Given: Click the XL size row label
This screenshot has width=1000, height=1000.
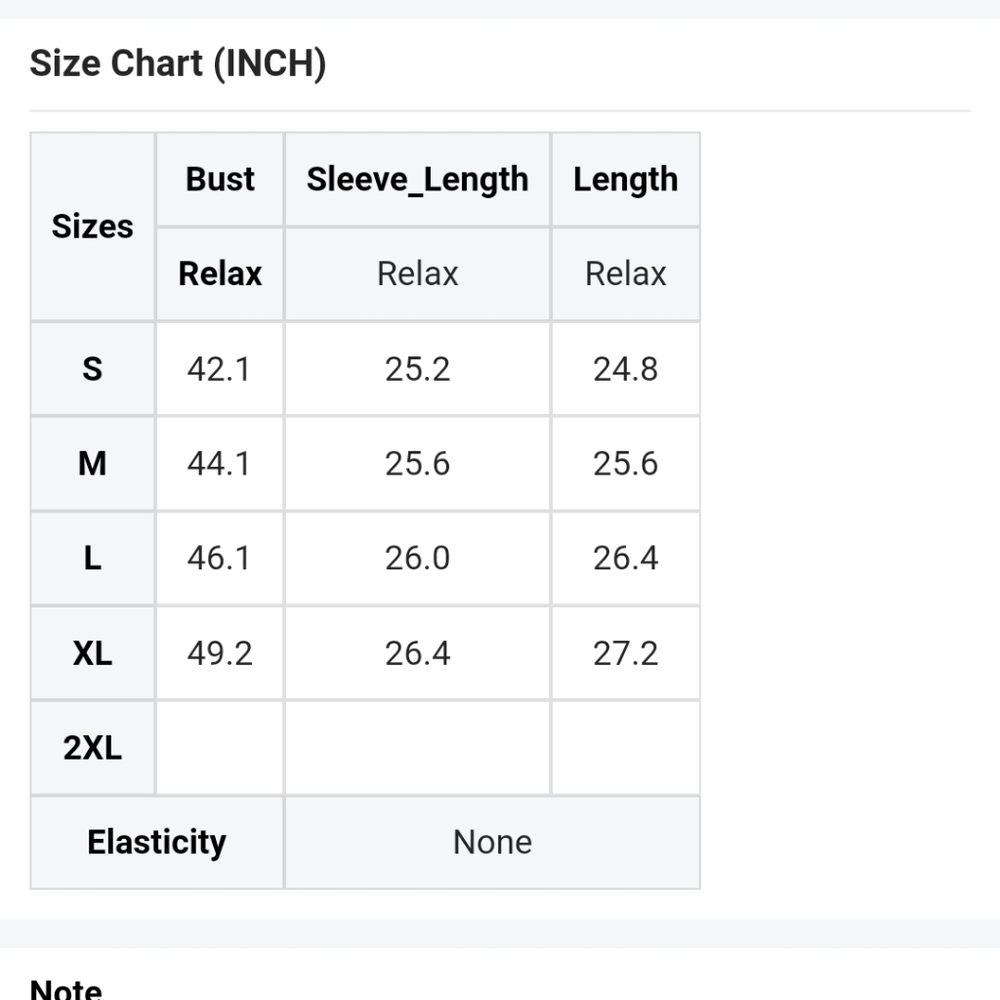Looking at the screenshot, I should tap(92, 653).
